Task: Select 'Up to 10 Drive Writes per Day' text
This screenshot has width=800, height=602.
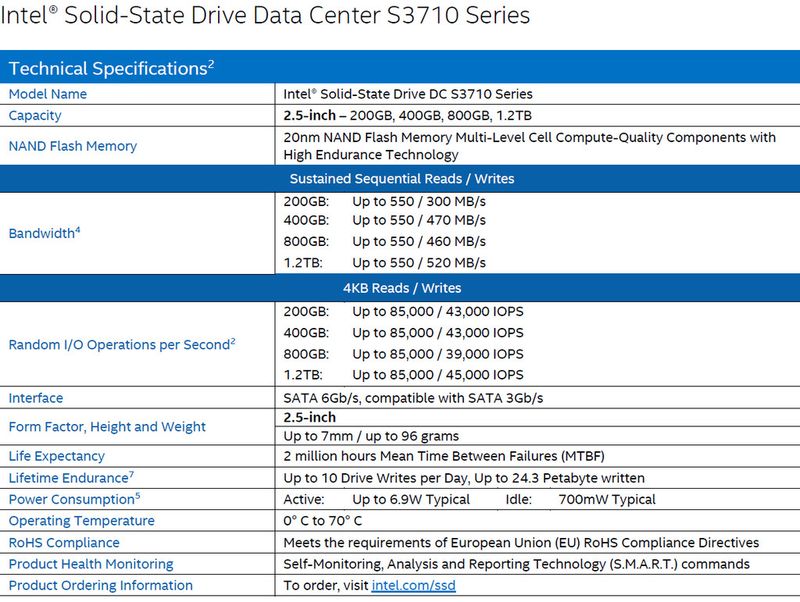Action: 376,478
